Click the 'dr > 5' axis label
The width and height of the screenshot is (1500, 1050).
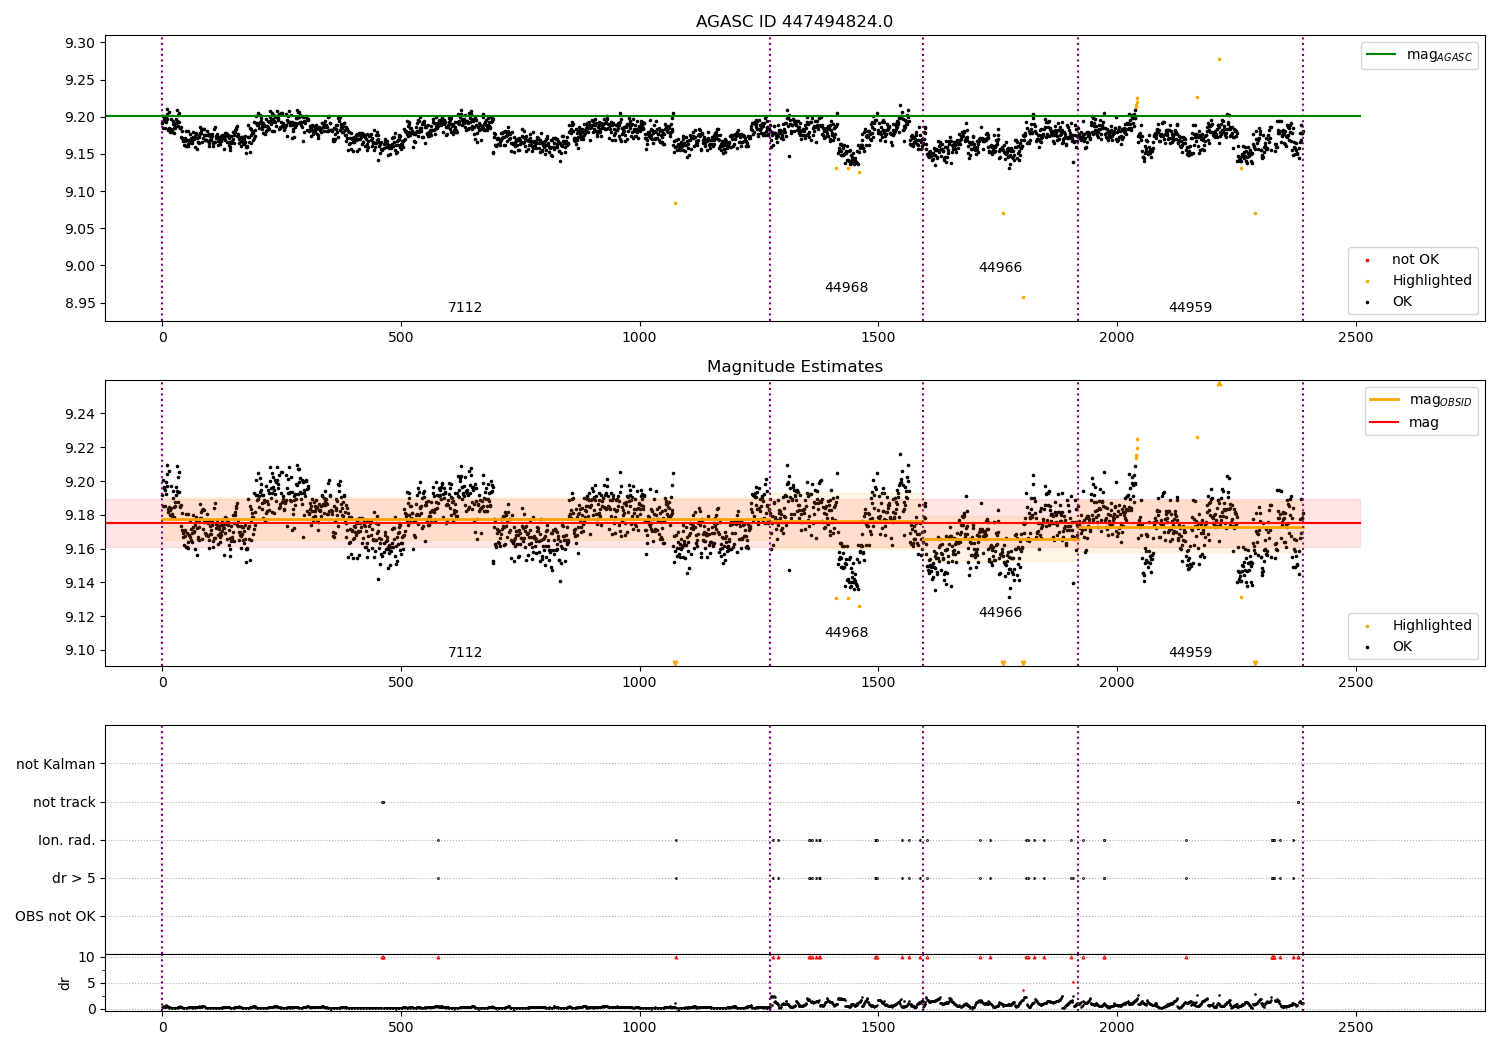pyautogui.click(x=74, y=879)
